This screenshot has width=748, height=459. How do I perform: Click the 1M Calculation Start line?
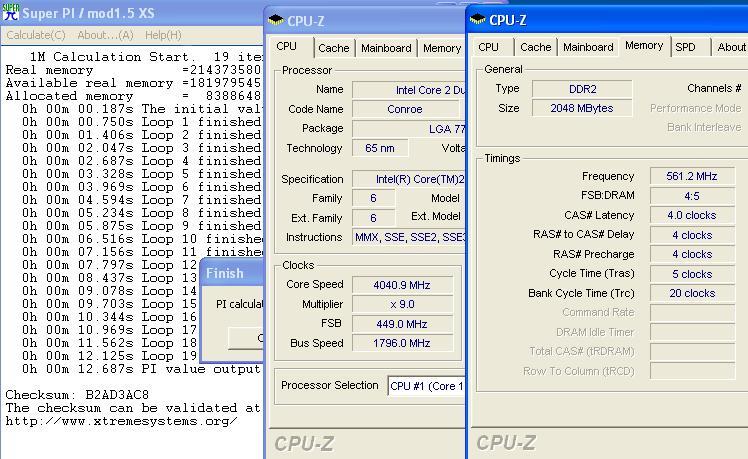coord(146,57)
